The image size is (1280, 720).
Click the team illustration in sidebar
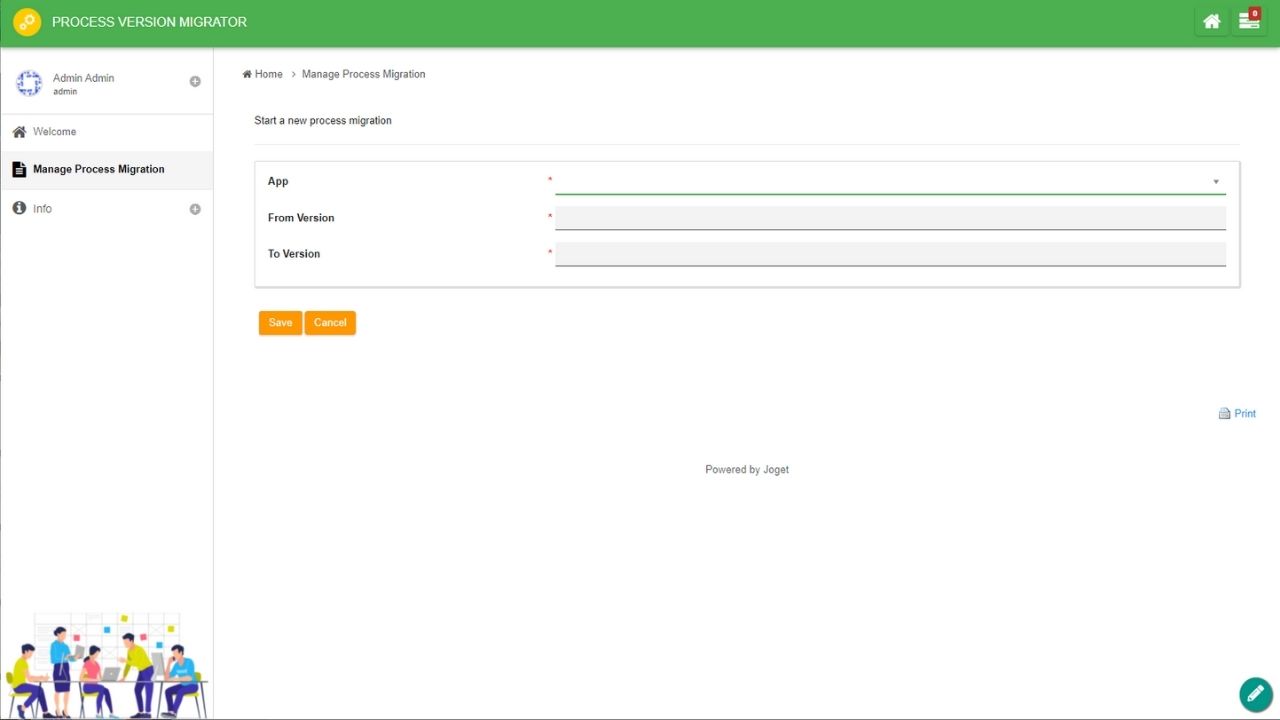pos(105,665)
